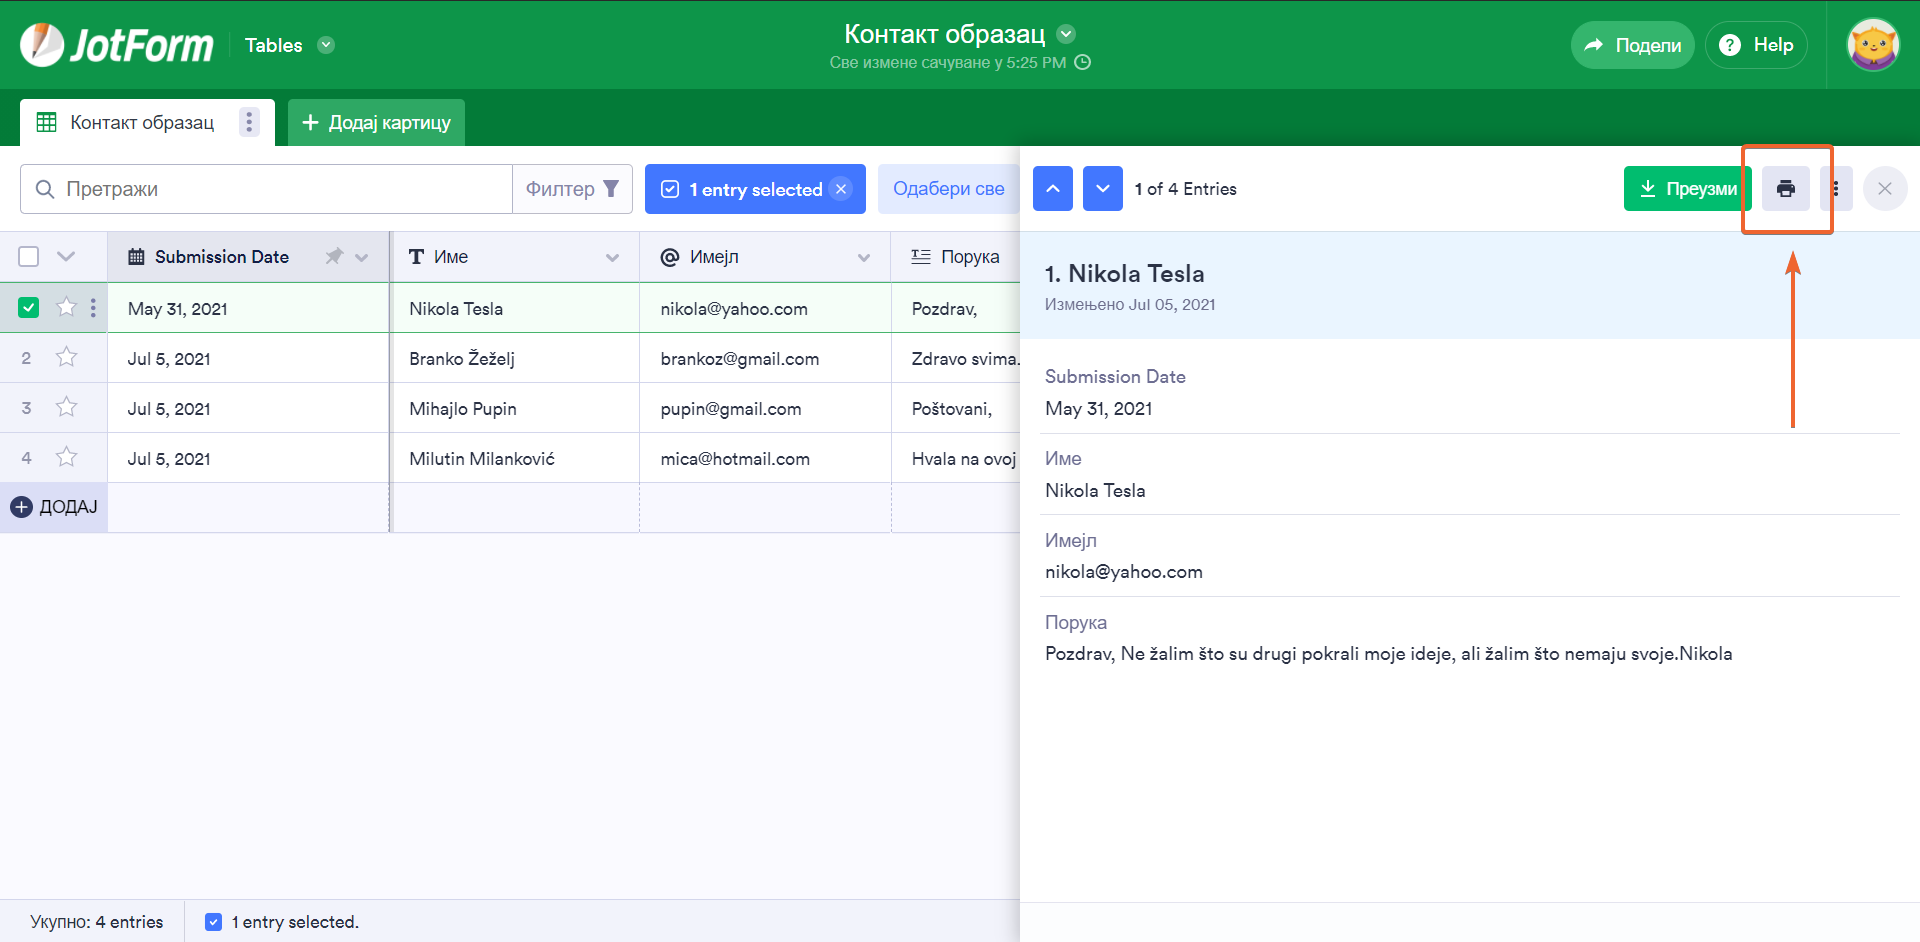Click the print entry icon
Viewport: 1920px width, 942px height.
coord(1785,189)
